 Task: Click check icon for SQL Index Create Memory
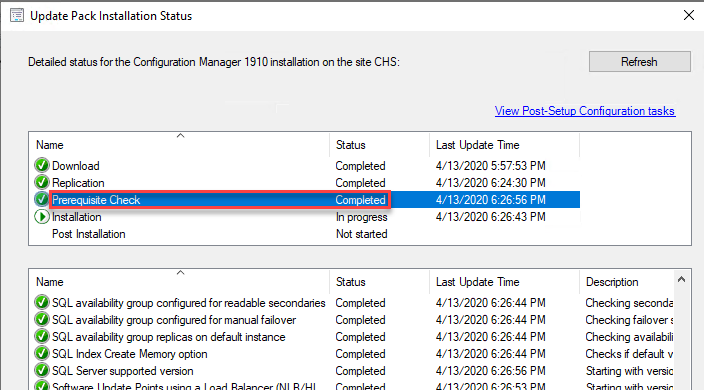point(42,354)
